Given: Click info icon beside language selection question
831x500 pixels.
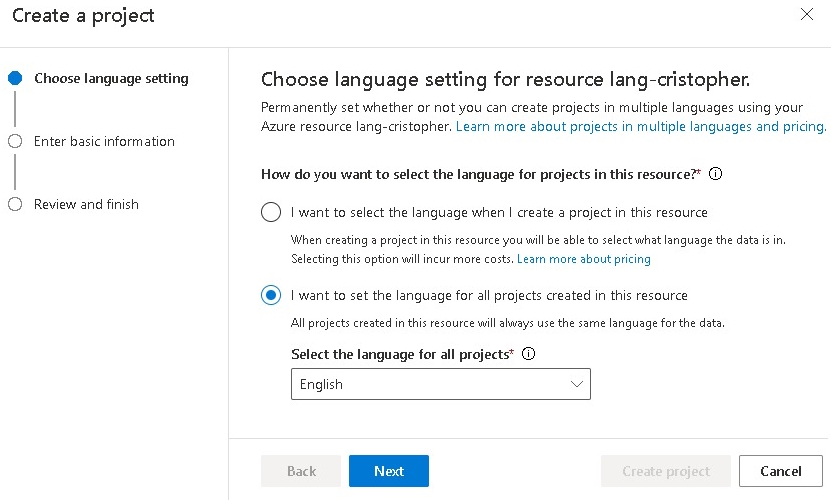Looking at the screenshot, I should (x=715, y=174).
